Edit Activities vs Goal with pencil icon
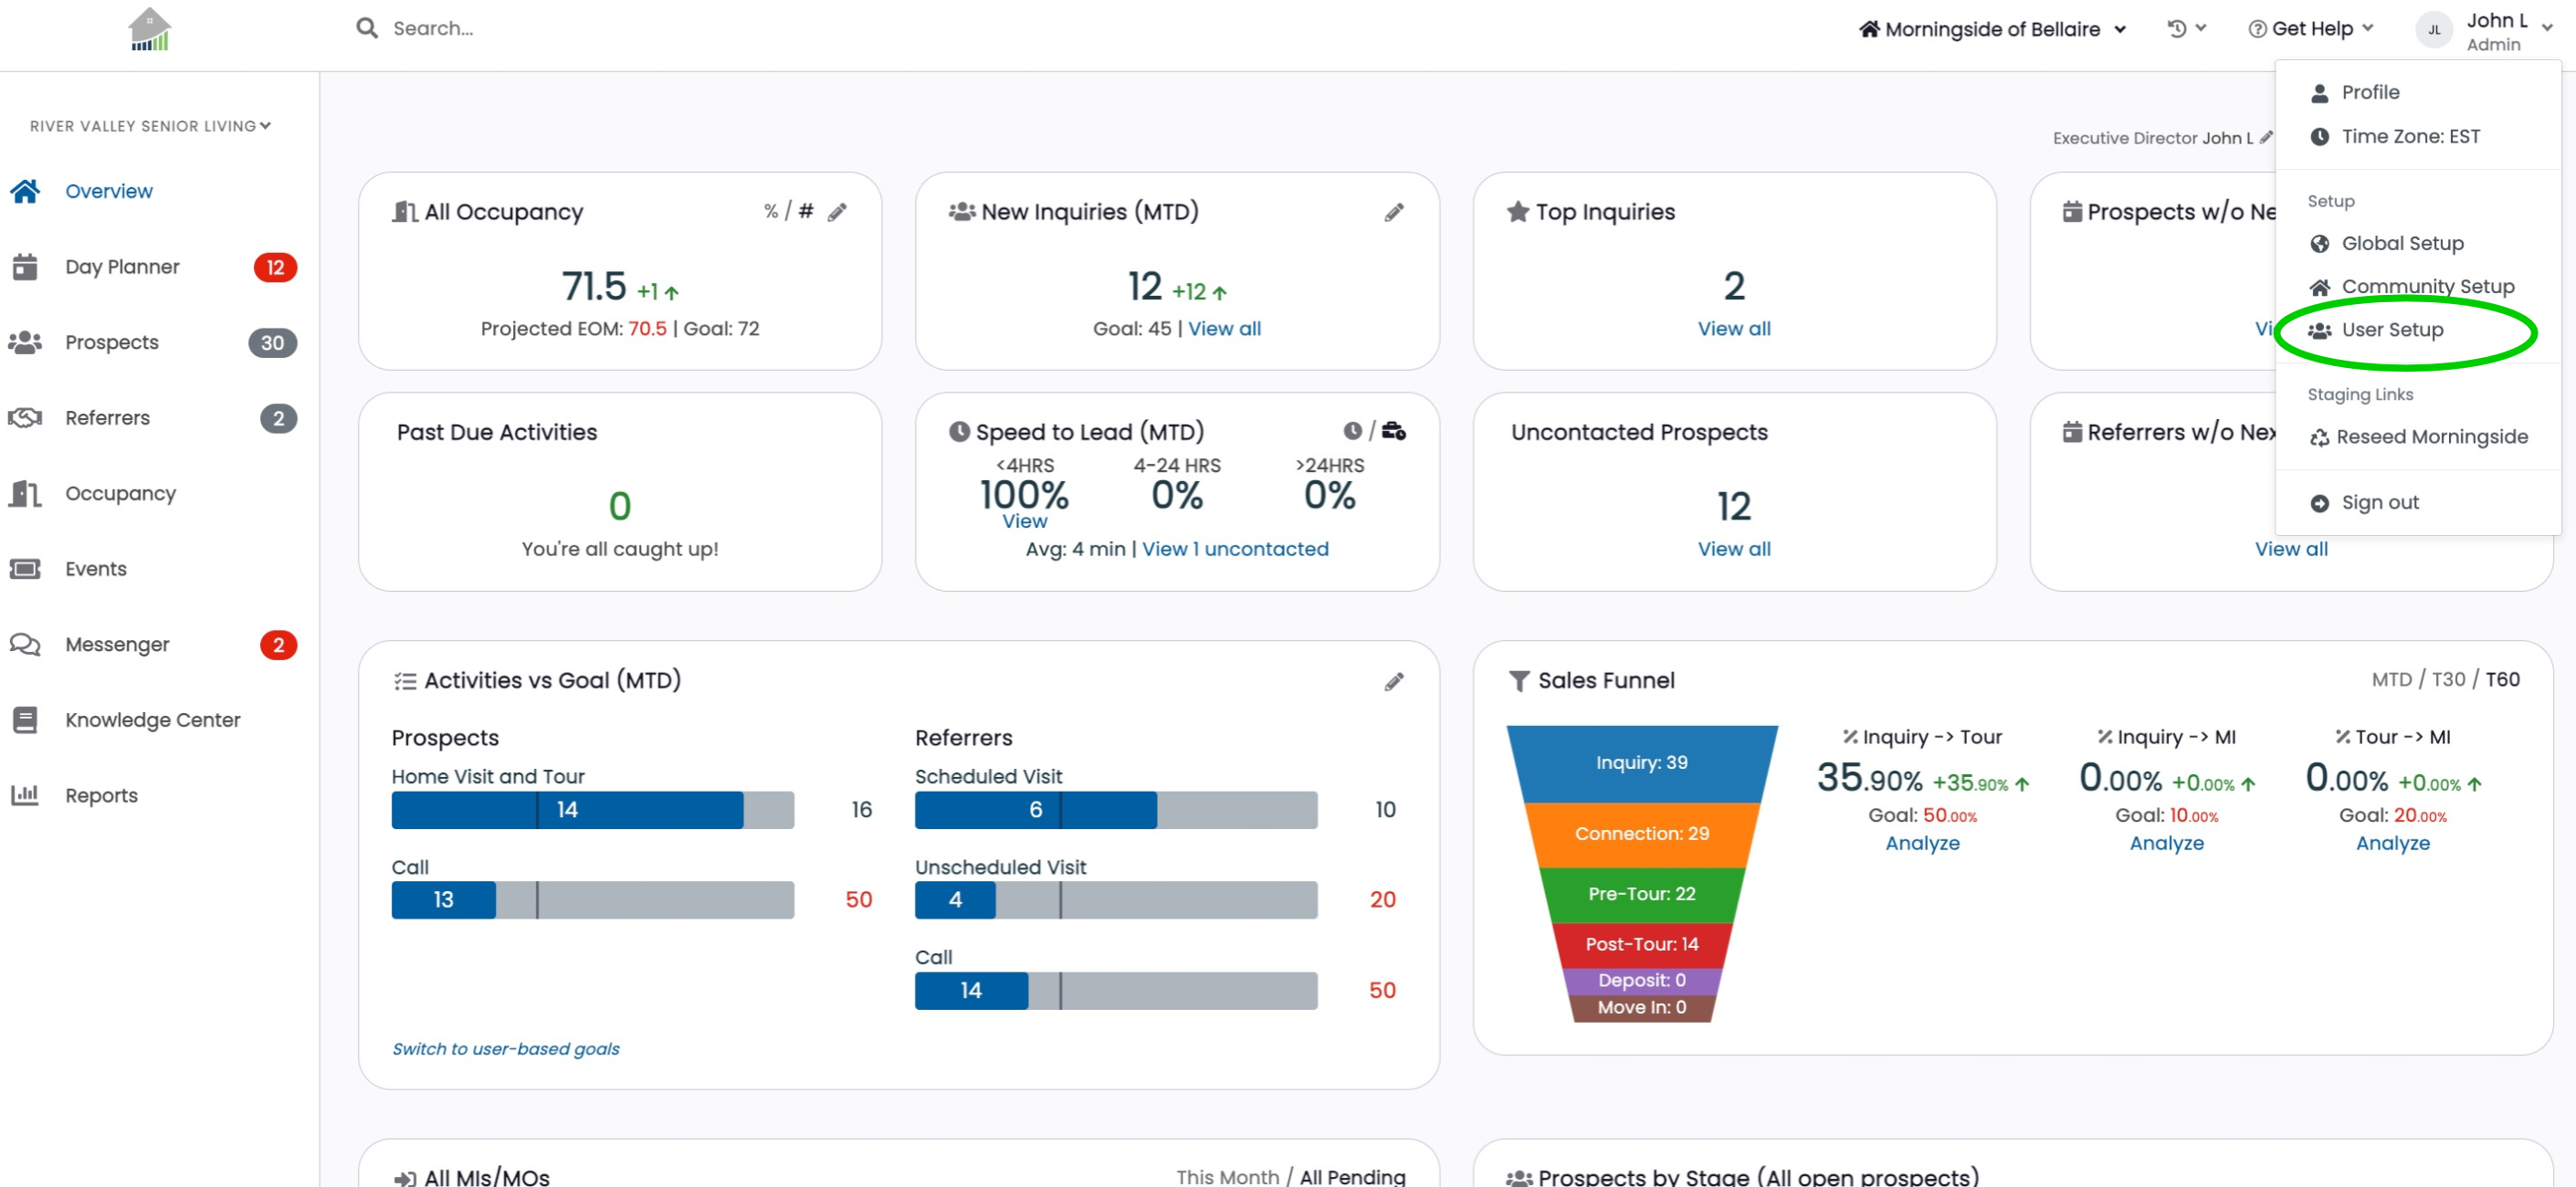Image resolution: width=2576 pixels, height=1187 pixels. pos(1394,681)
